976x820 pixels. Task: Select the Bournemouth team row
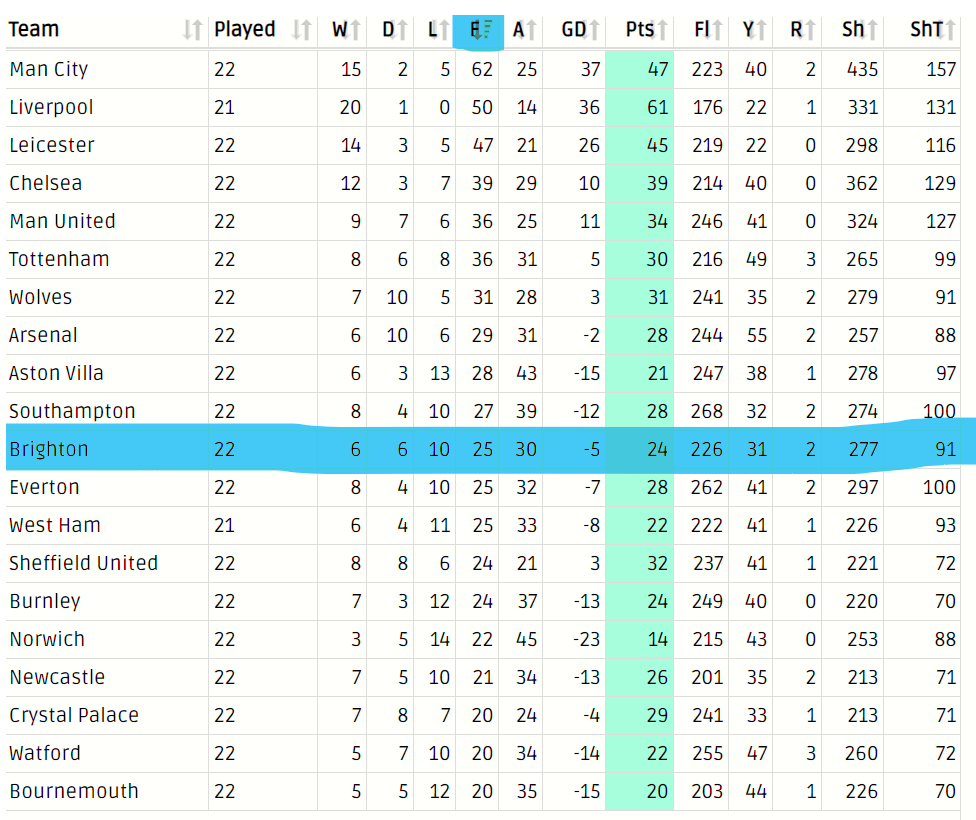pyautogui.click(x=483, y=791)
